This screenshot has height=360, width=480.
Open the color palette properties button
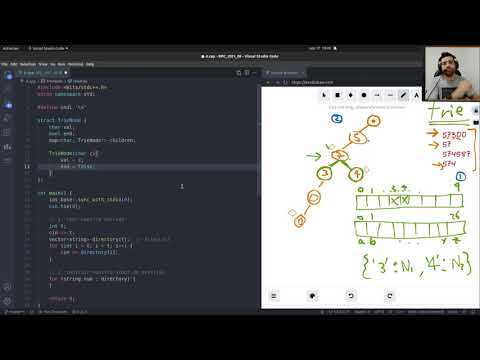(x=312, y=296)
